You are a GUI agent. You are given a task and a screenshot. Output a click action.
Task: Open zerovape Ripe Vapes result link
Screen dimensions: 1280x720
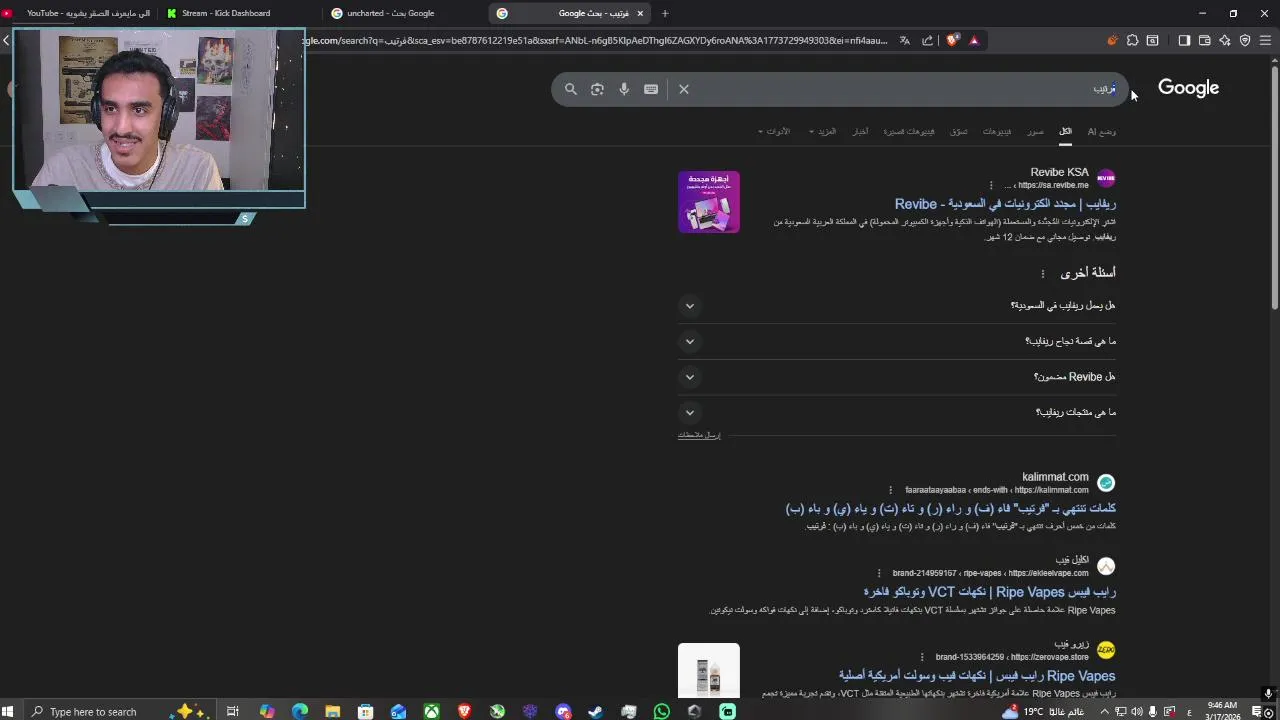[x=977, y=676]
